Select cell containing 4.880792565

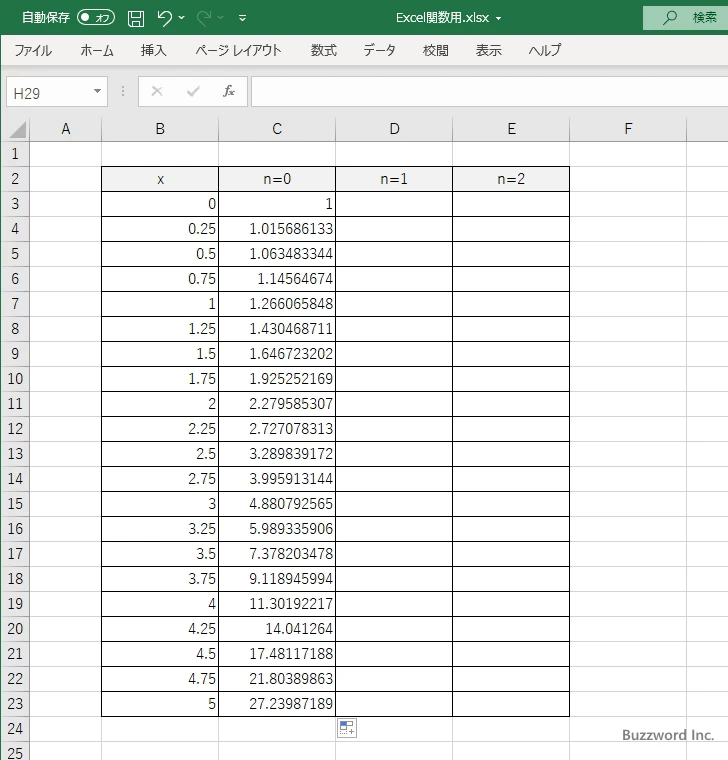277,504
